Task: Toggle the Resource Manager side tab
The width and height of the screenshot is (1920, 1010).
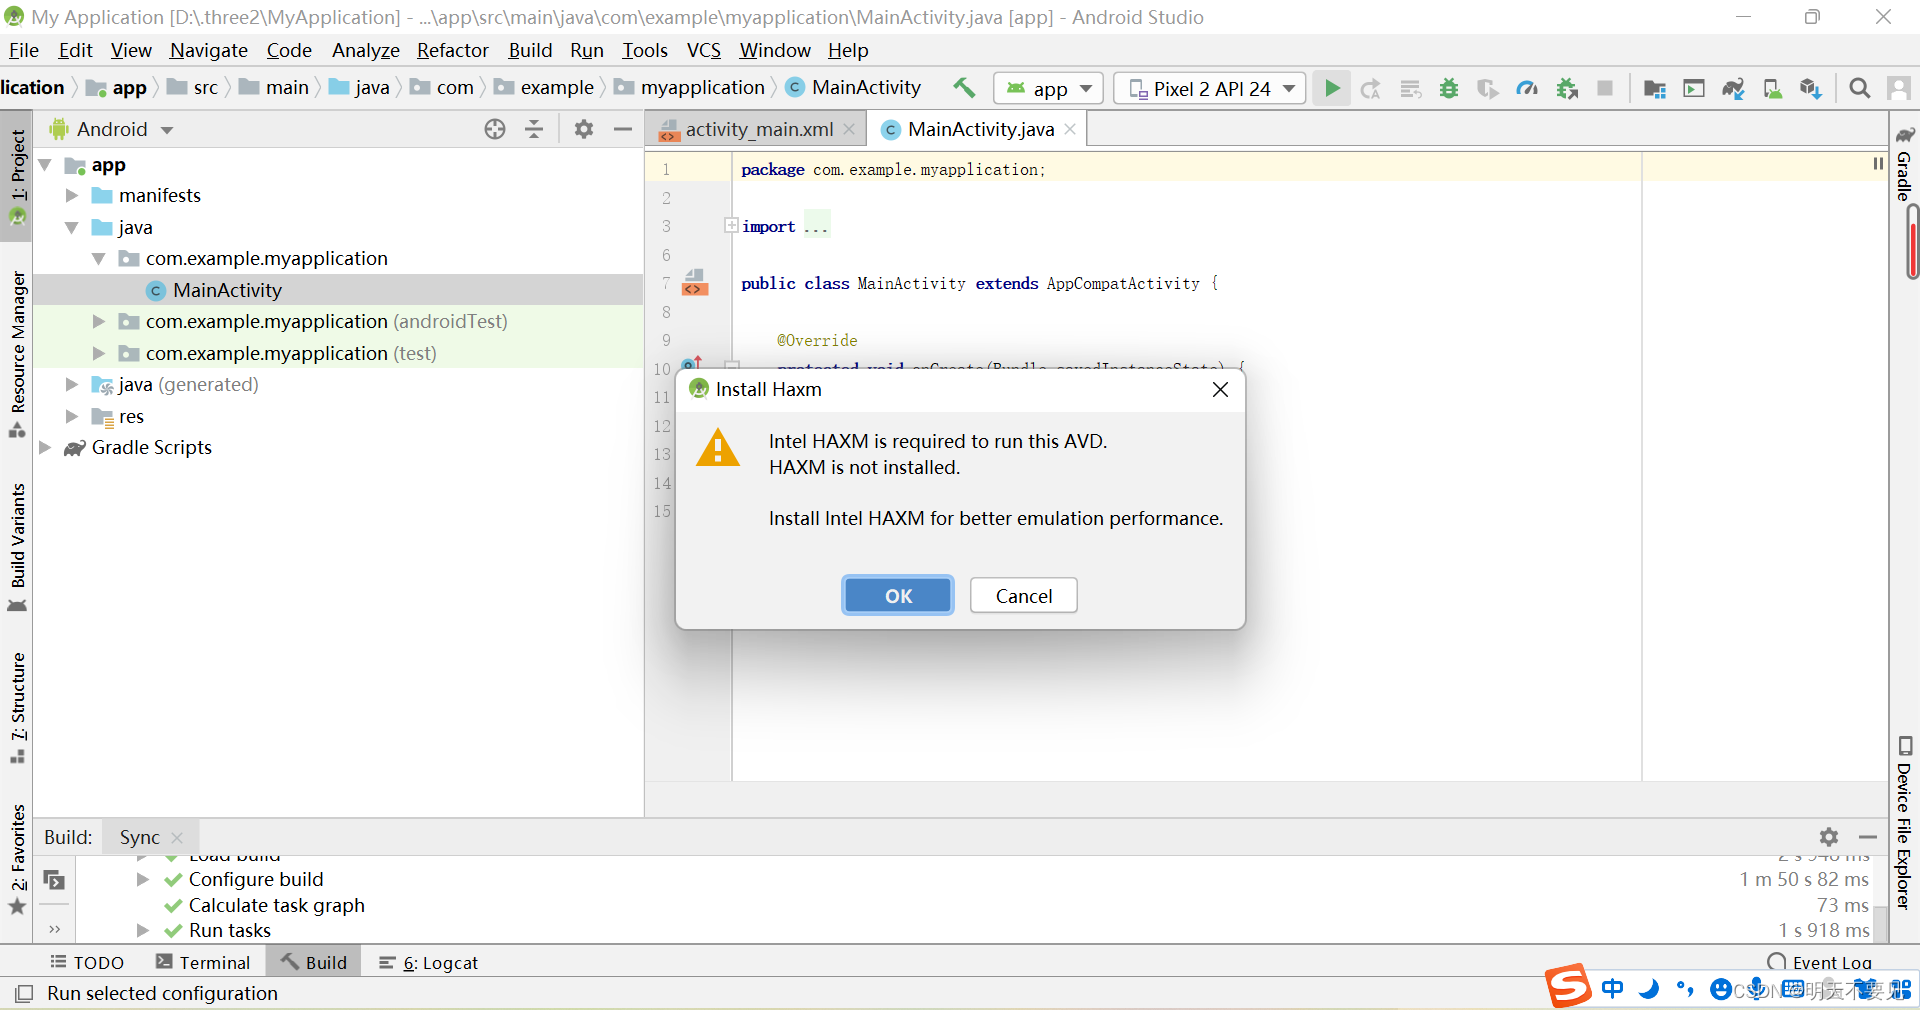Action: (17, 354)
